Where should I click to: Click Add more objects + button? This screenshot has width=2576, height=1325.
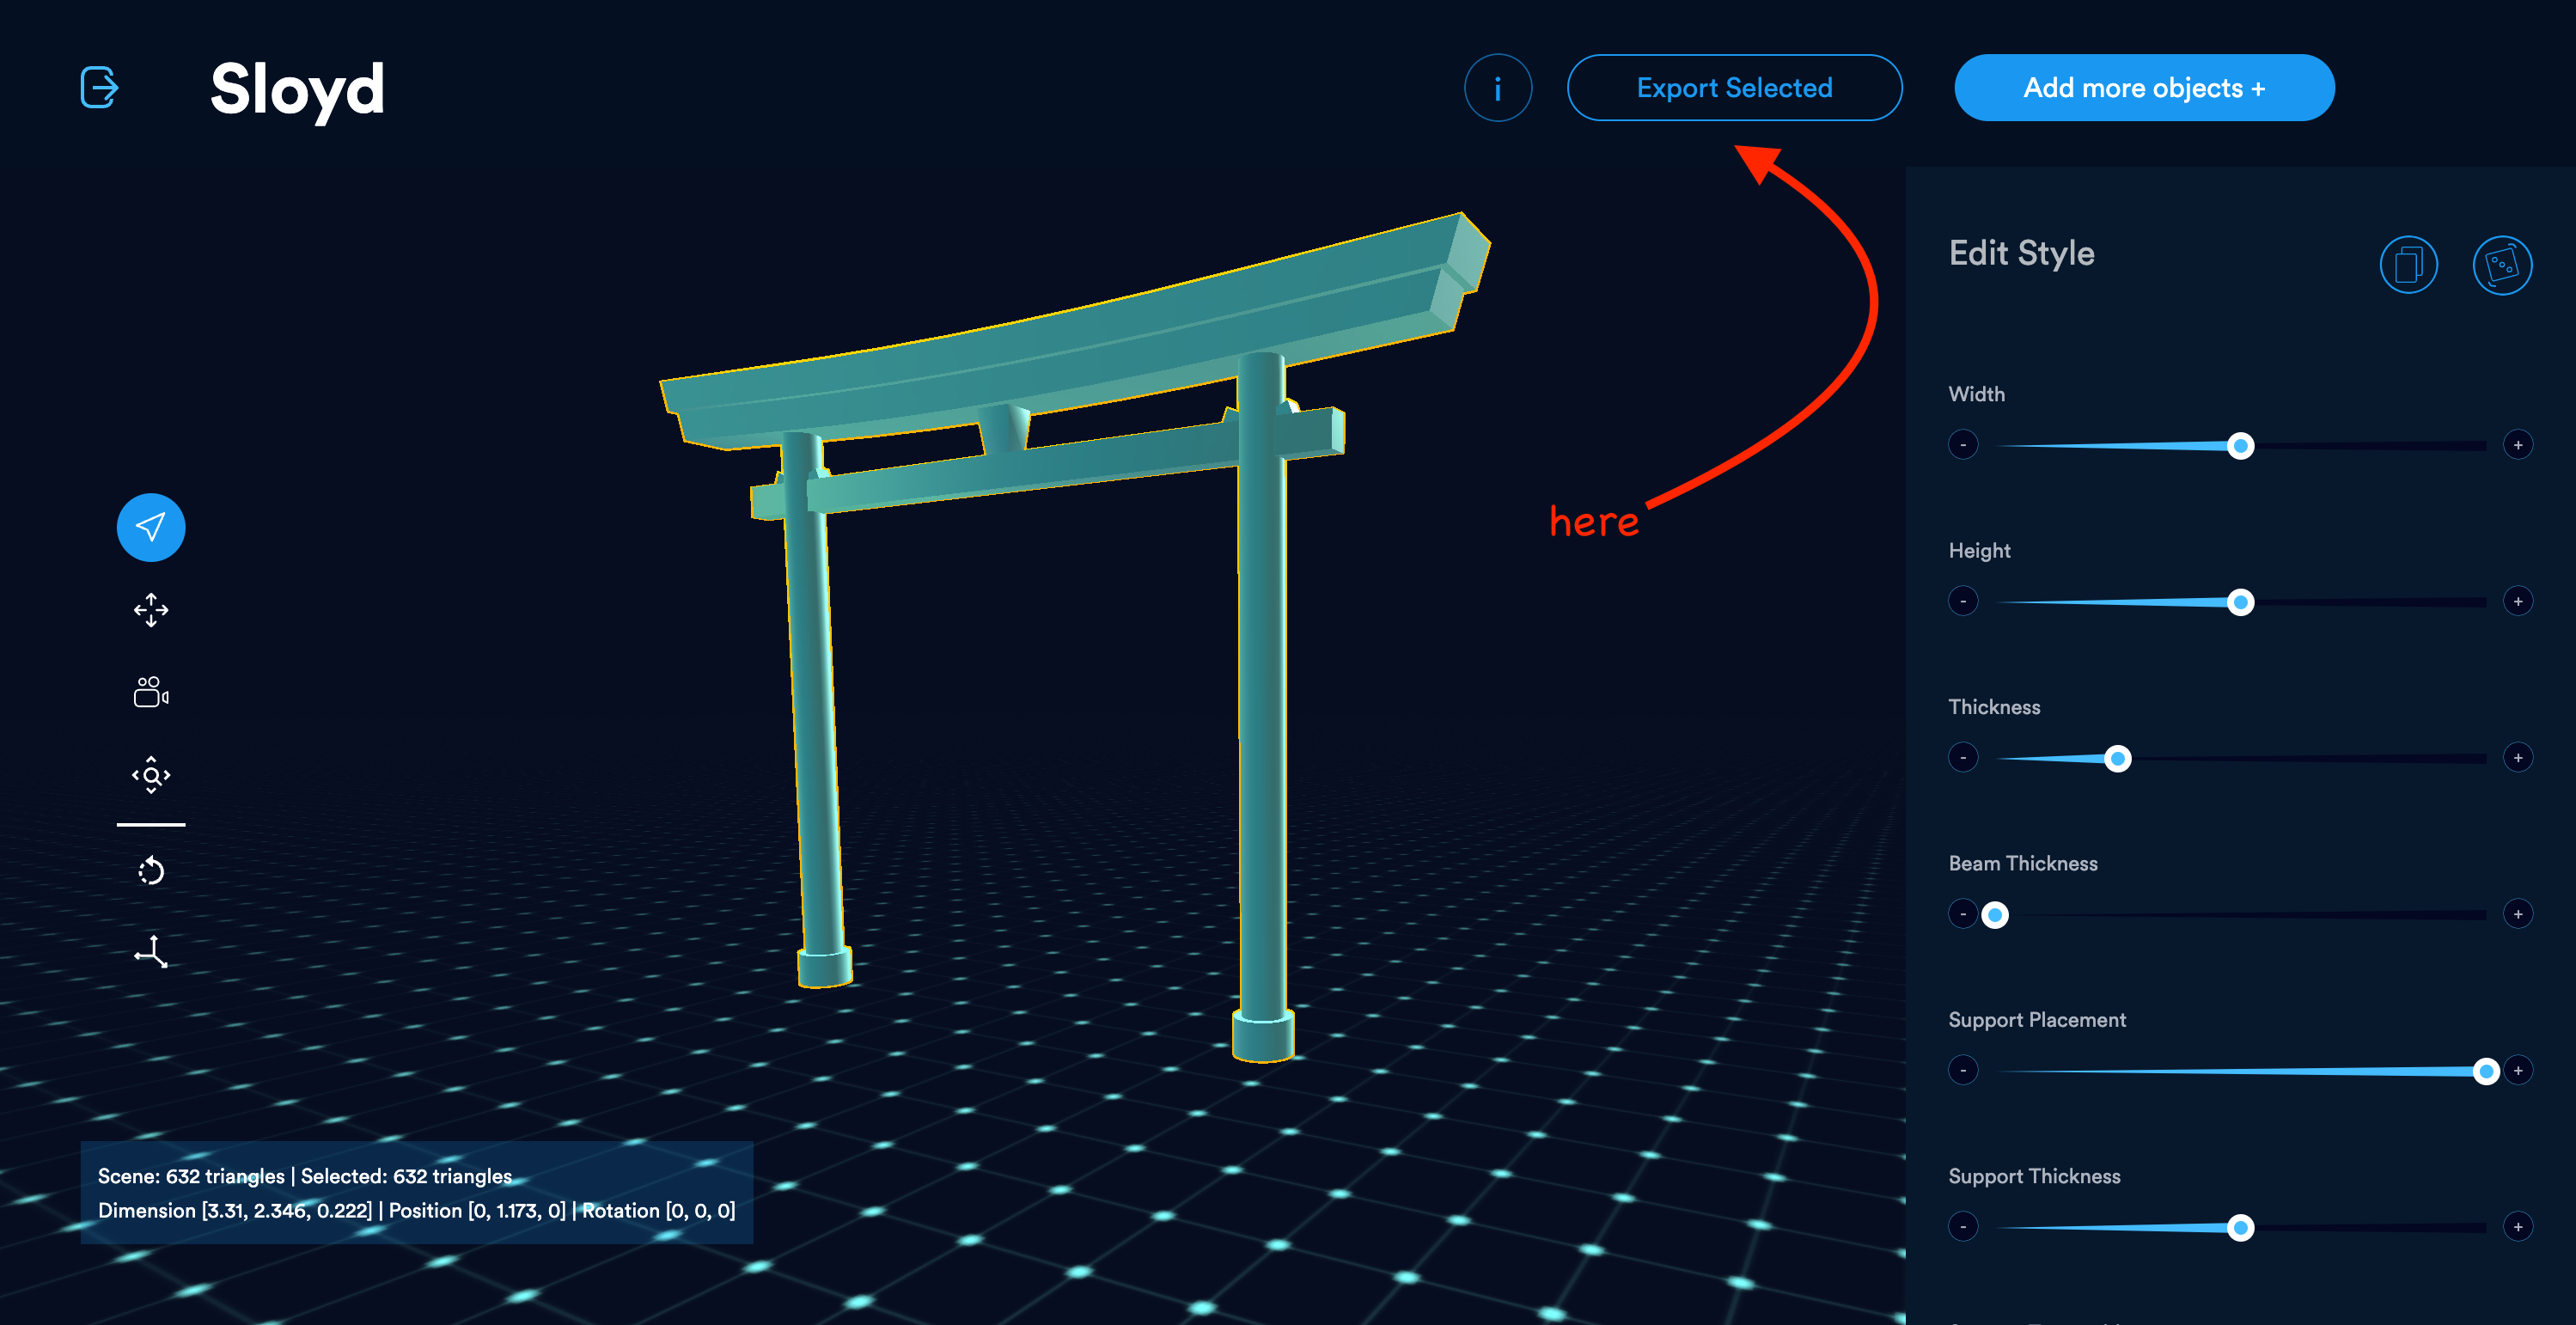(2144, 88)
